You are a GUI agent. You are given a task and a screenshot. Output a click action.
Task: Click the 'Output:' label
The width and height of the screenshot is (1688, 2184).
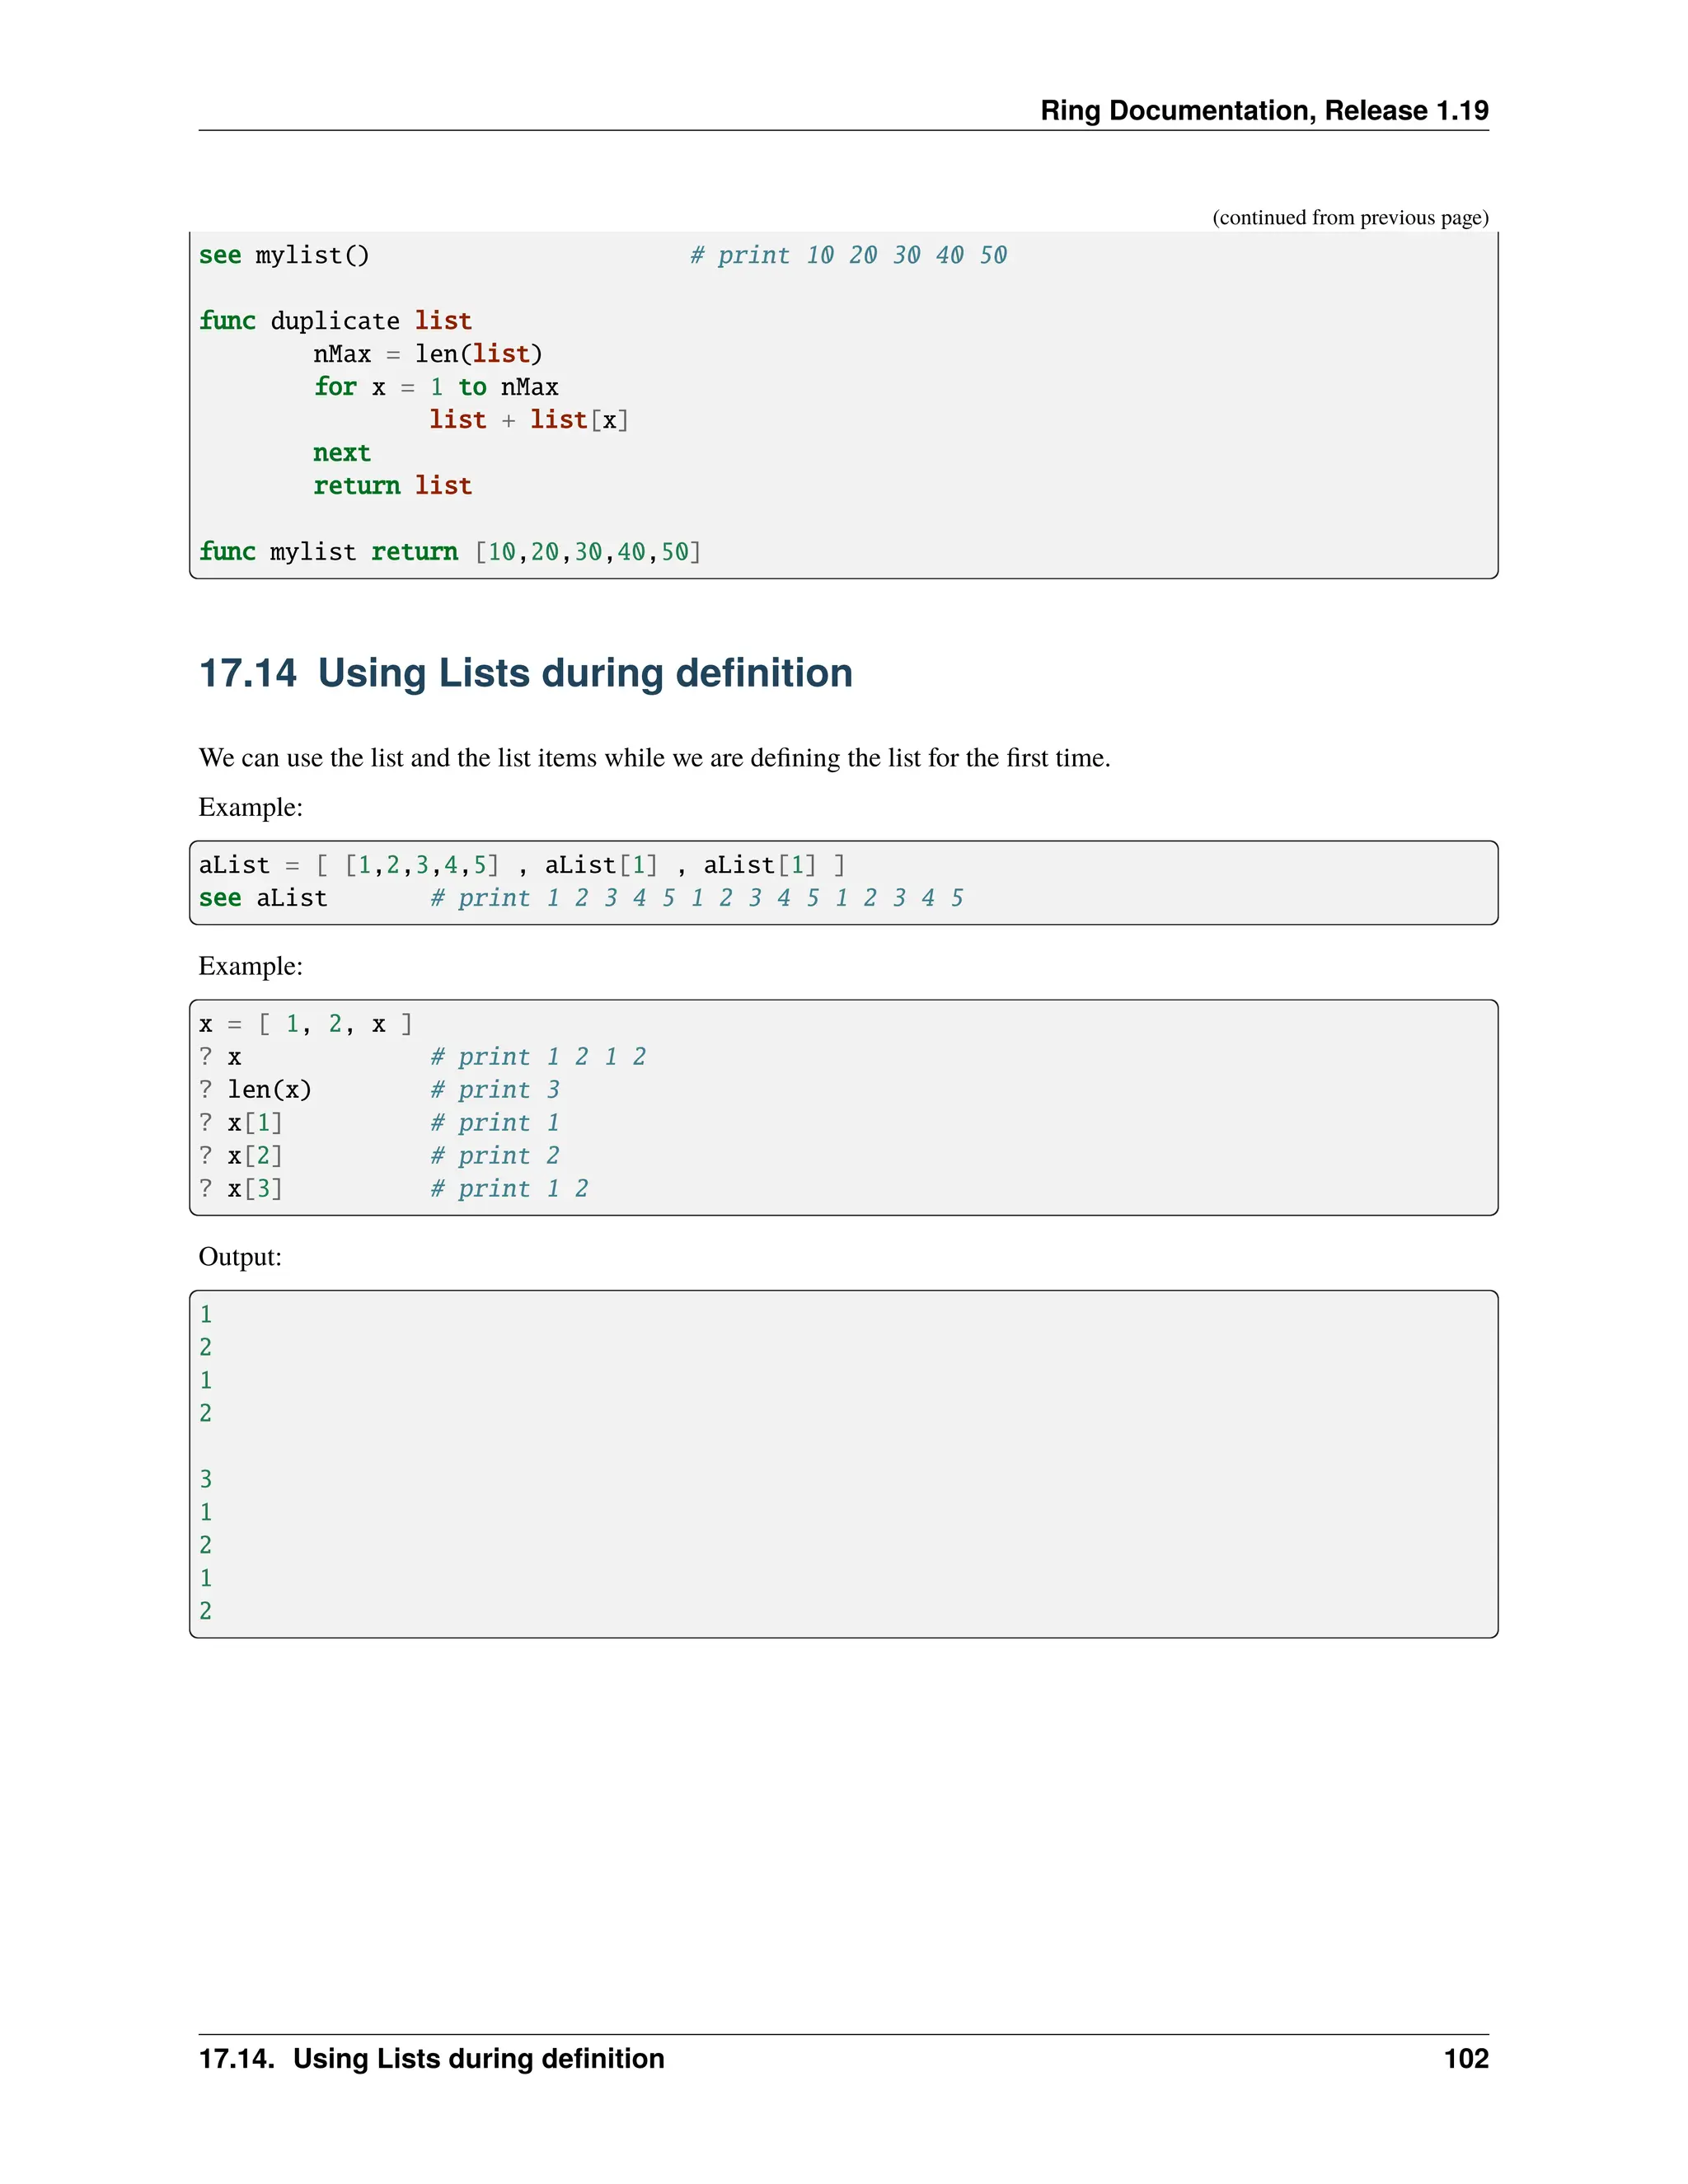click(x=240, y=1257)
